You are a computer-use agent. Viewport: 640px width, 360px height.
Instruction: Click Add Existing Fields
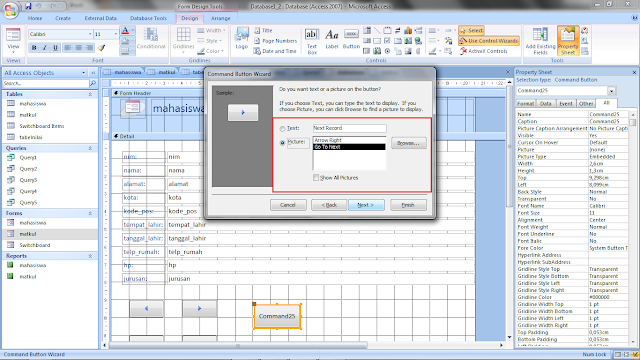tap(540, 41)
